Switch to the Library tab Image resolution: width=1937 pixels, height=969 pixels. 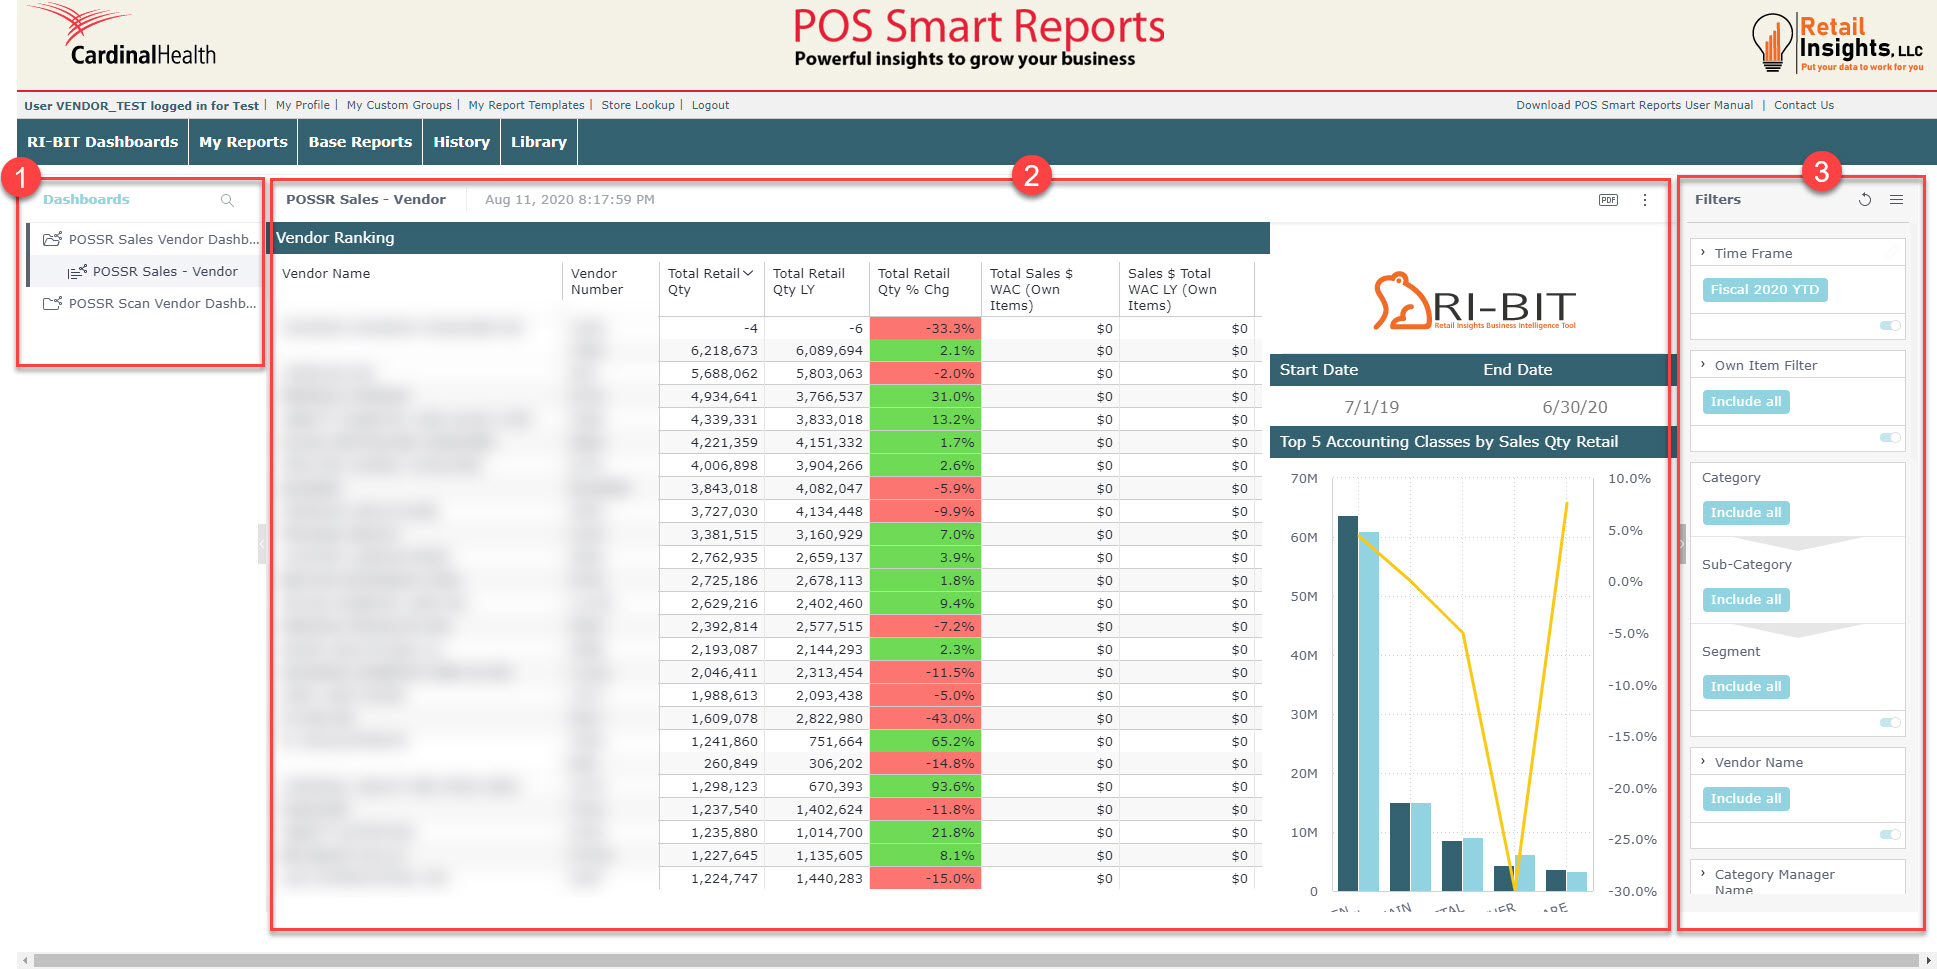click(538, 142)
